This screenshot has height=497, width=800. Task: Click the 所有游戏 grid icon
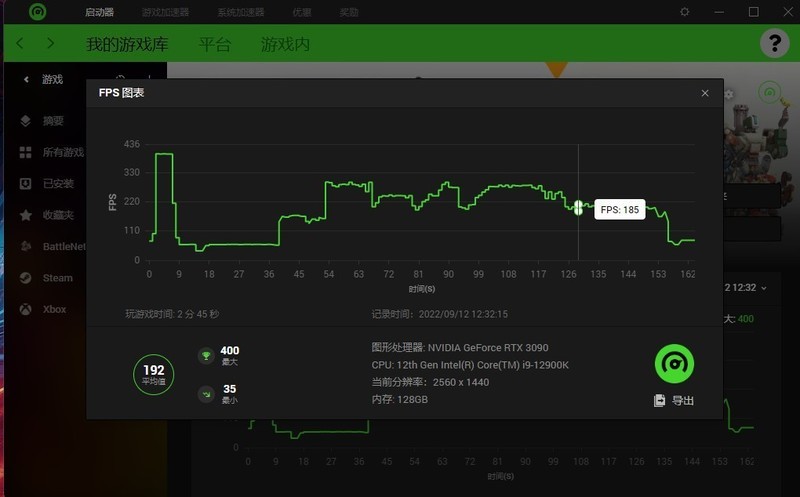pos(26,152)
